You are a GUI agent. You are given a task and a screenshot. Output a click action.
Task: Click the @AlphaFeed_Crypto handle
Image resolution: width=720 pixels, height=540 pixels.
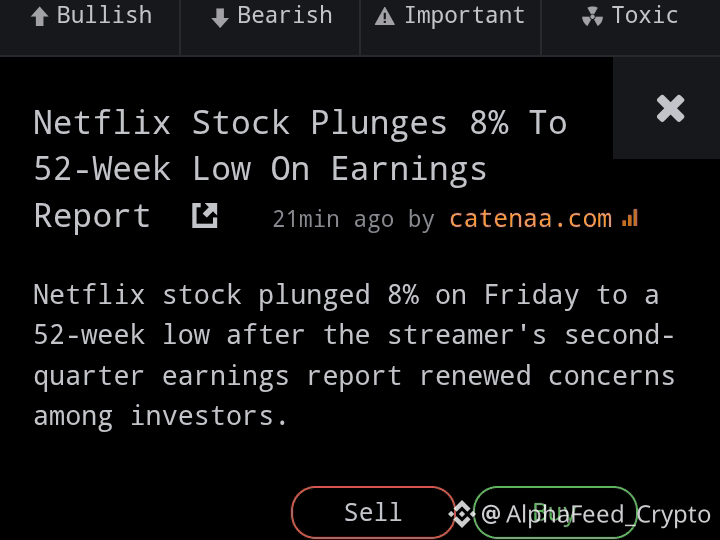click(596, 514)
